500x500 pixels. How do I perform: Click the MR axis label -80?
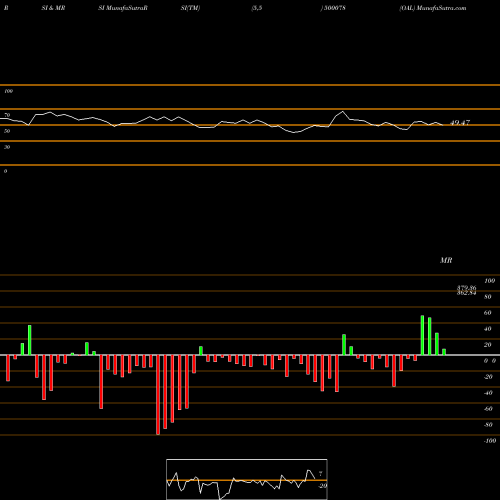point(488,425)
